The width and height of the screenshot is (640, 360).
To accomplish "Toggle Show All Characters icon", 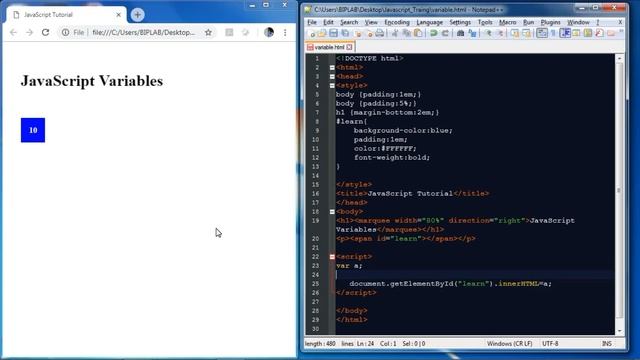I will (553, 33).
